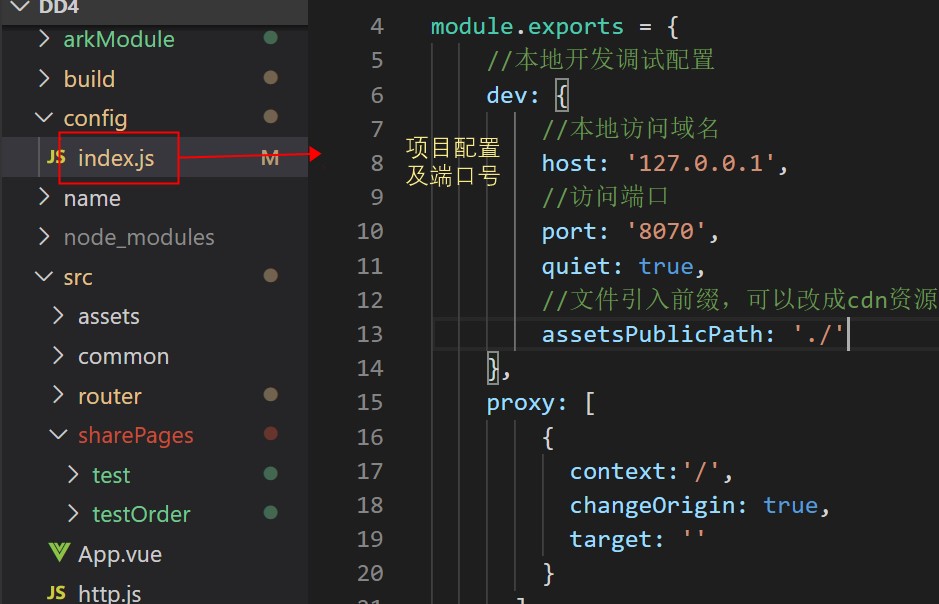
Task: Select the router folder name
Action: pyautogui.click(x=110, y=396)
